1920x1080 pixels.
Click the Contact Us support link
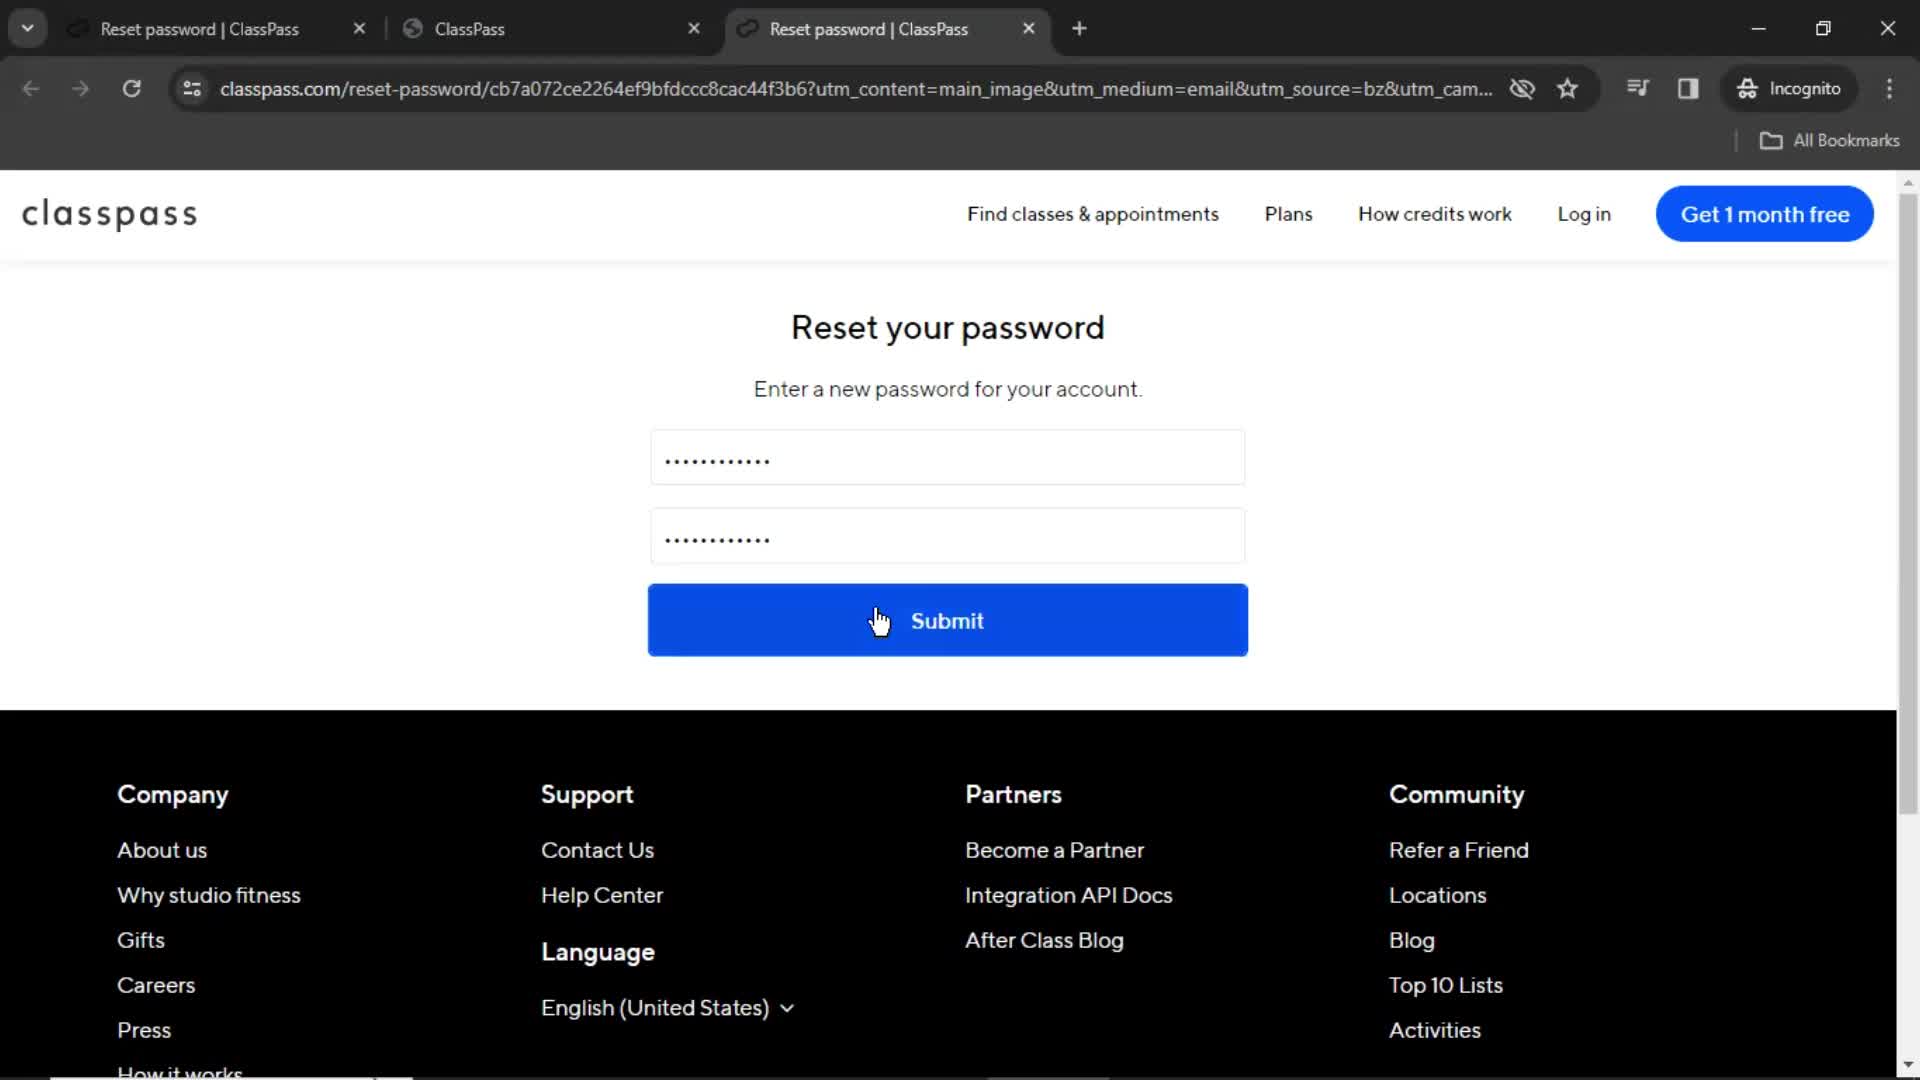coord(597,849)
